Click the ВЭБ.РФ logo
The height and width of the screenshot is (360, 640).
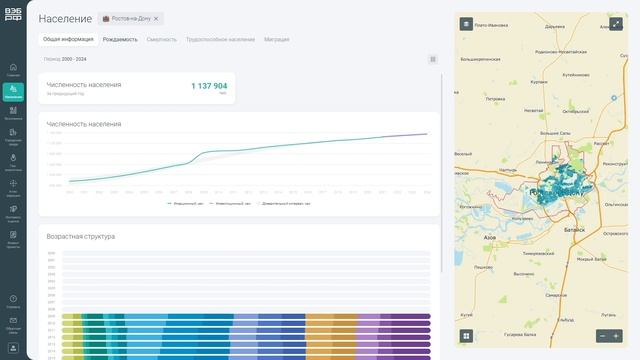[13, 14]
